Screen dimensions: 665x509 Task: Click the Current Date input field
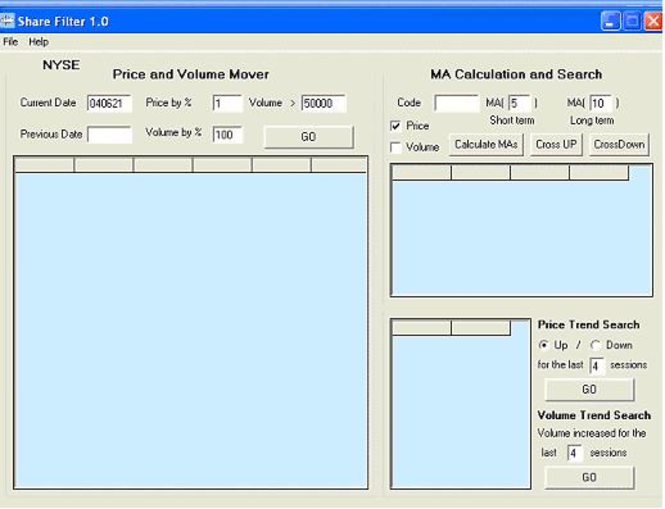[x=109, y=103]
